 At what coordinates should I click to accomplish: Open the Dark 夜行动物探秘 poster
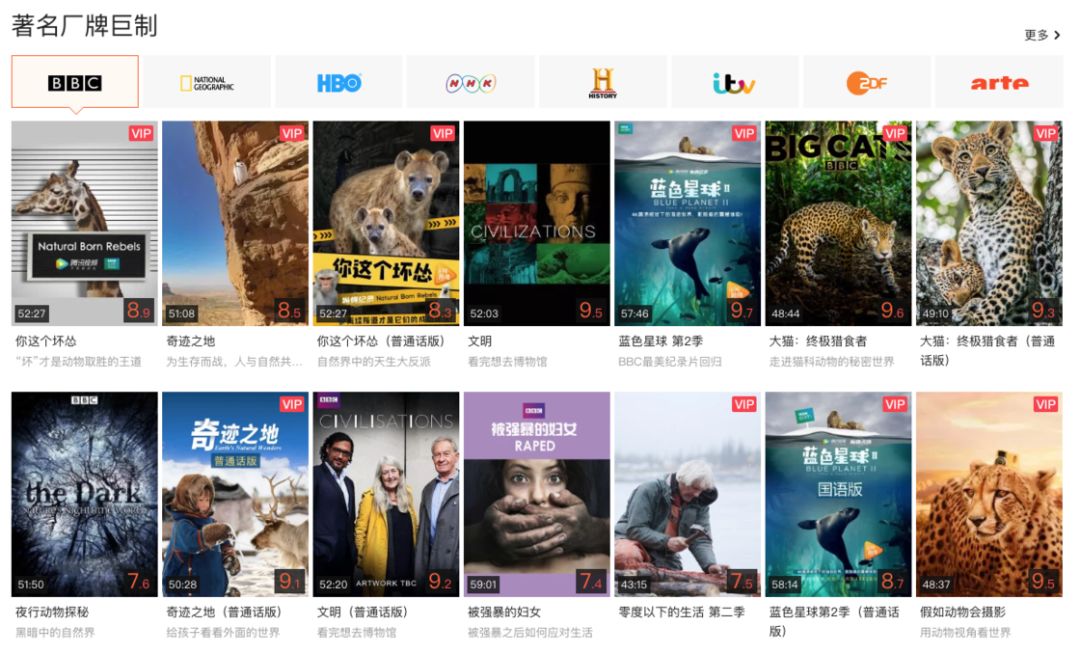tap(85, 494)
